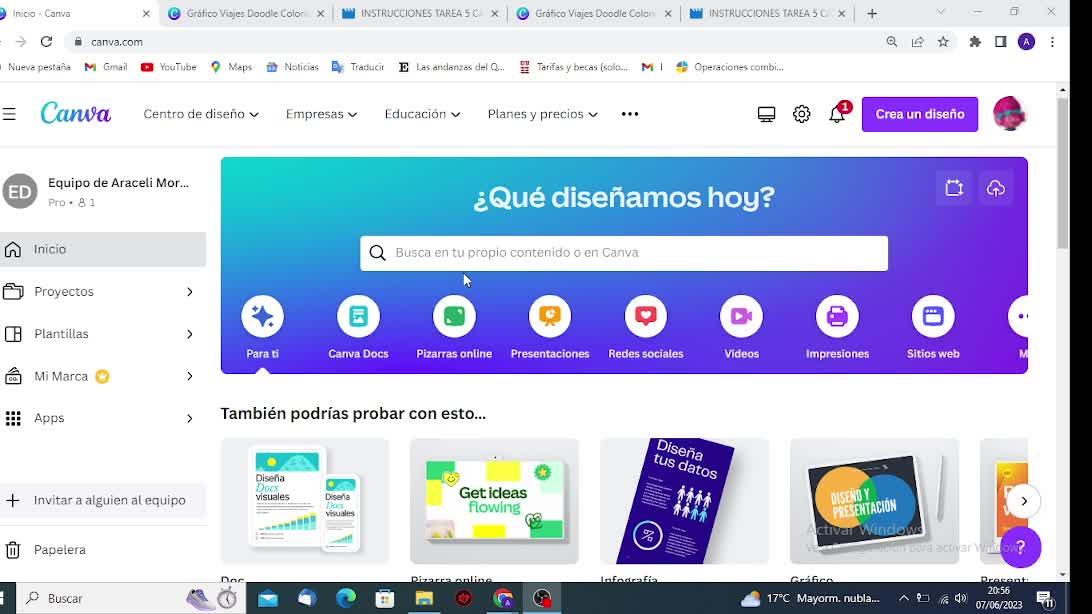Open Canva settings gear
The height and width of the screenshot is (614, 1092).
pyautogui.click(x=802, y=114)
